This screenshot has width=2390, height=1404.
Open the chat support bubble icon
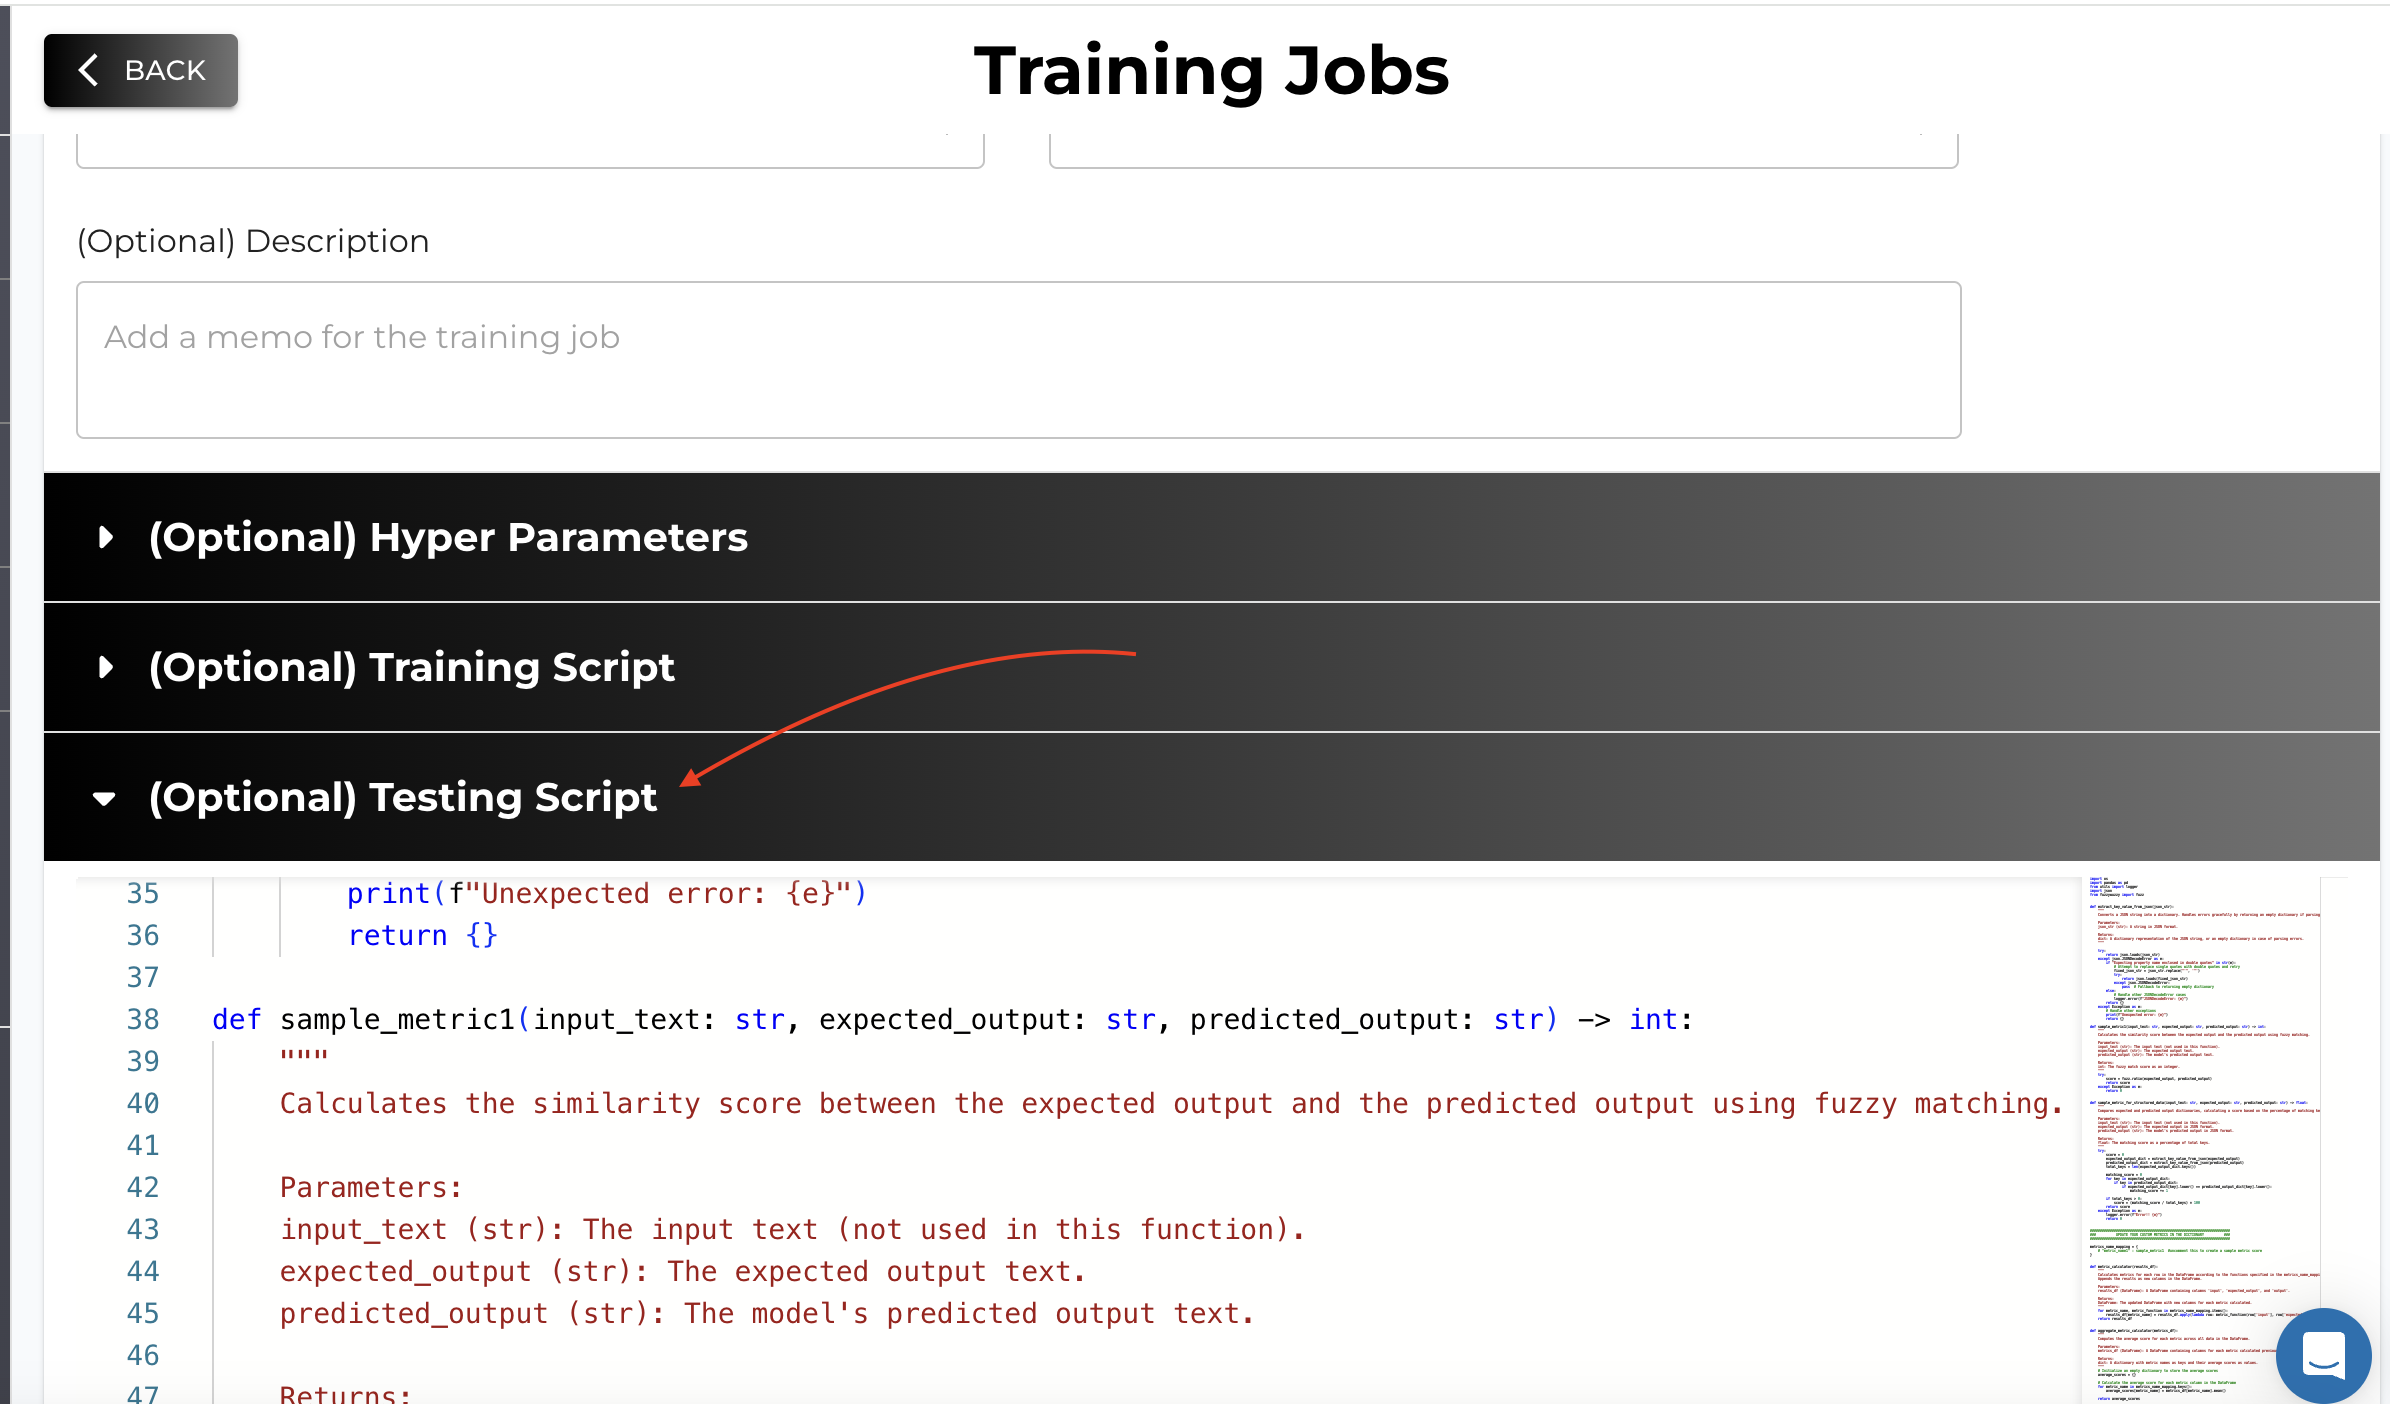tap(2323, 1355)
